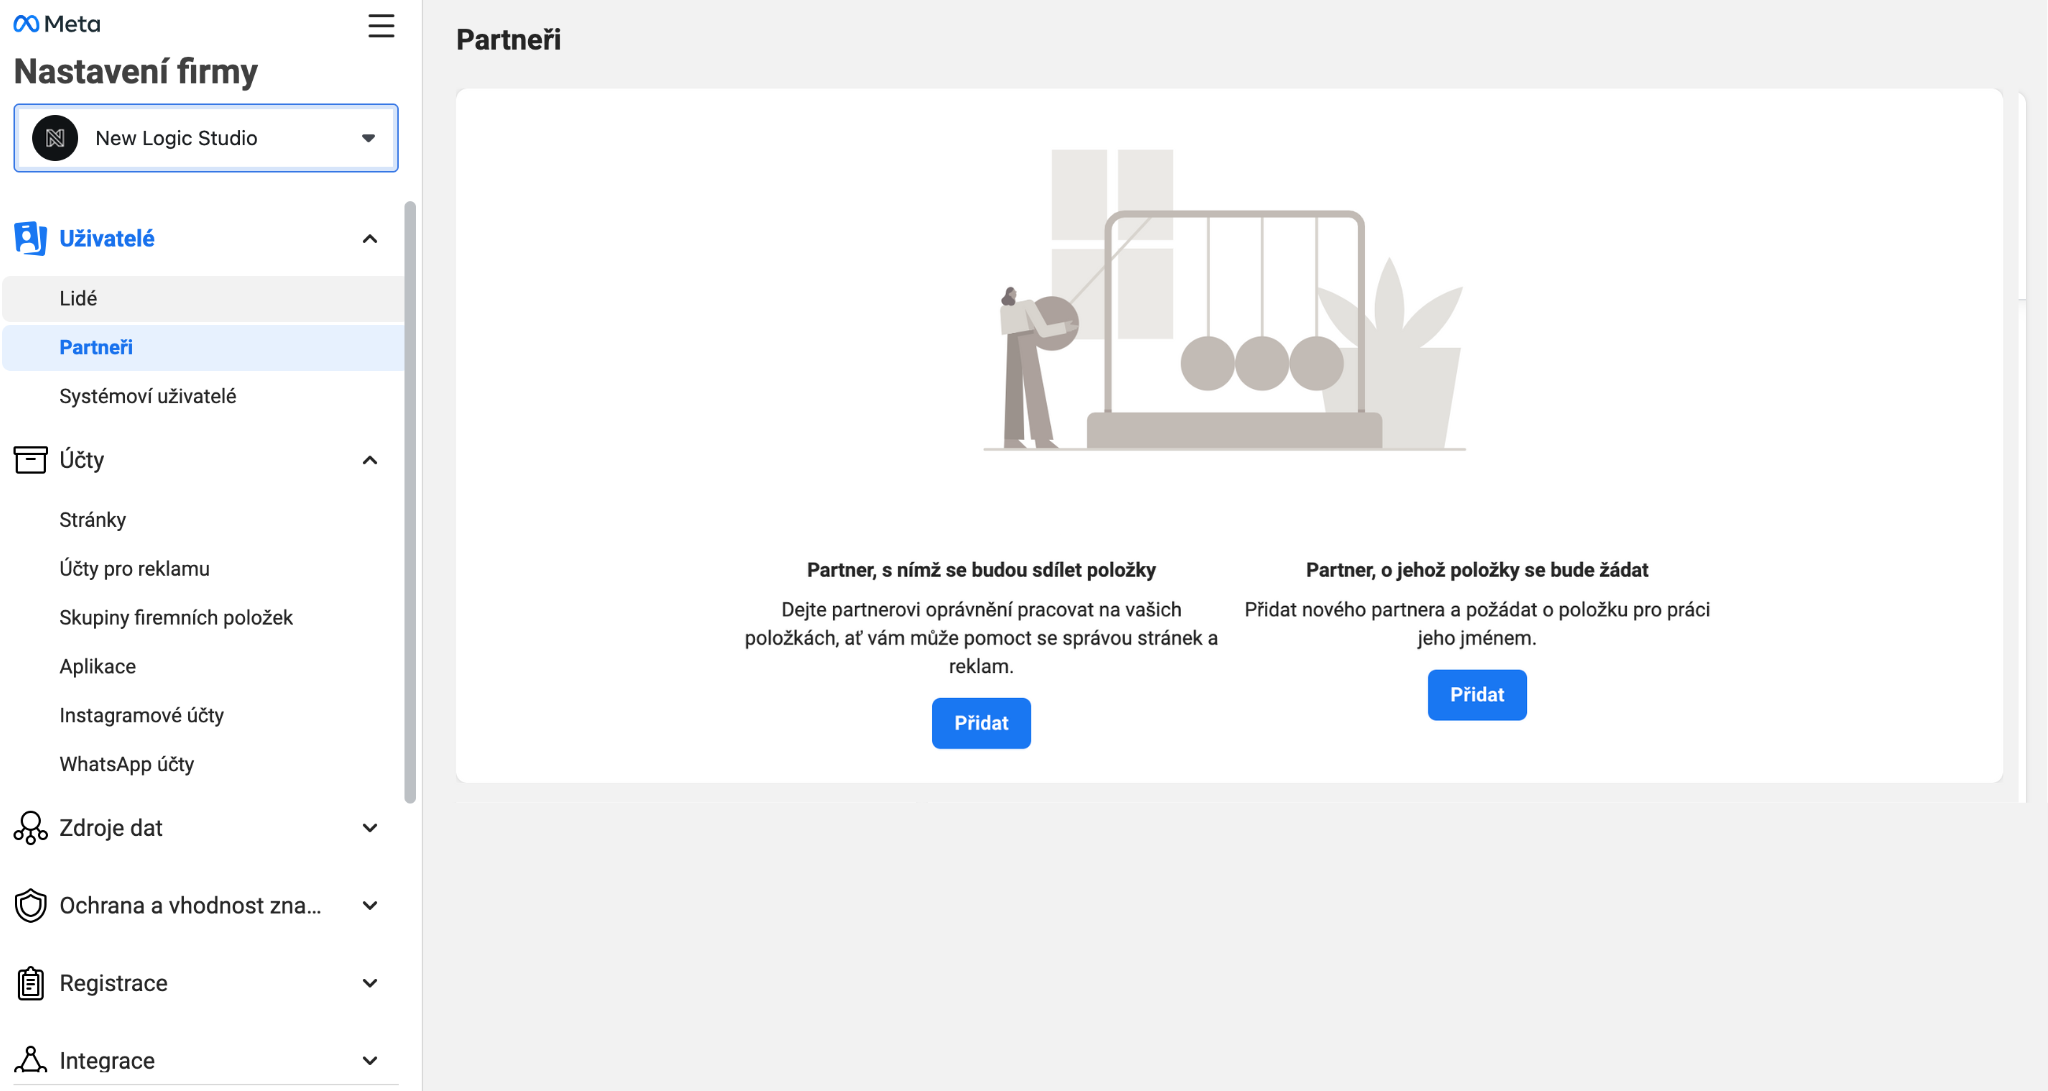Screen dimensions: 2048x1091
Task: Click the Integrace triangle icon
Action: pyautogui.click(x=30, y=1060)
